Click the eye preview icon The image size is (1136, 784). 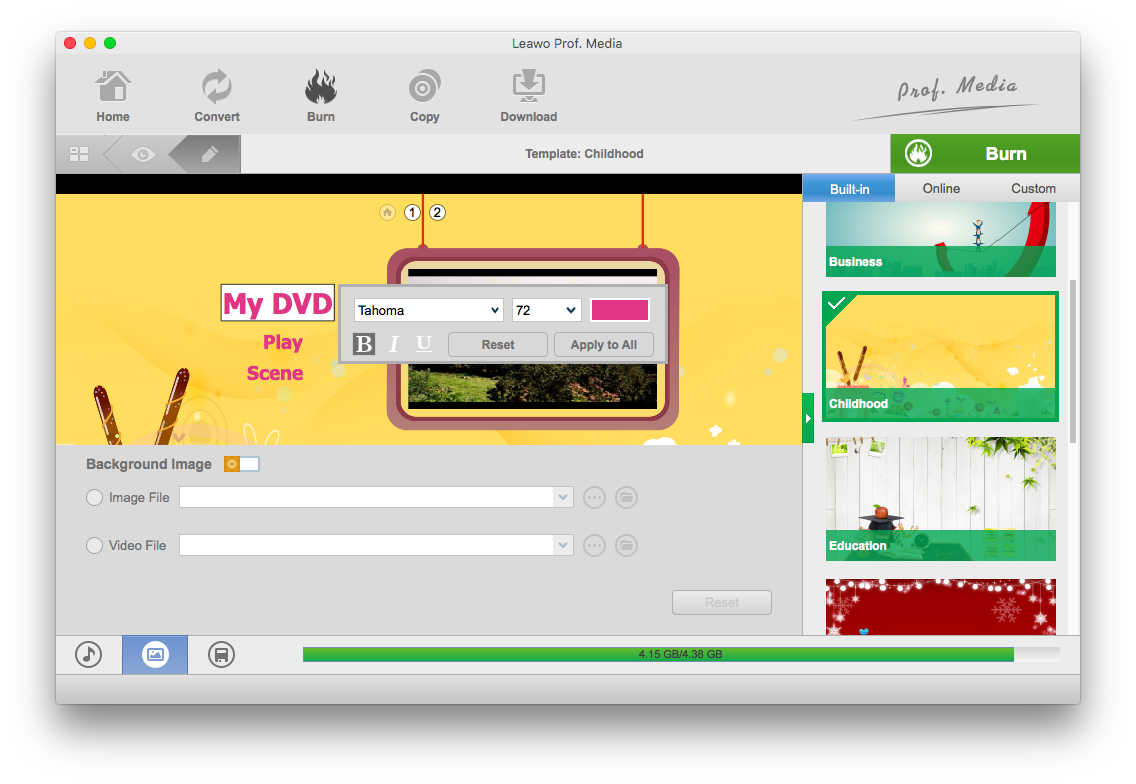pos(143,154)
